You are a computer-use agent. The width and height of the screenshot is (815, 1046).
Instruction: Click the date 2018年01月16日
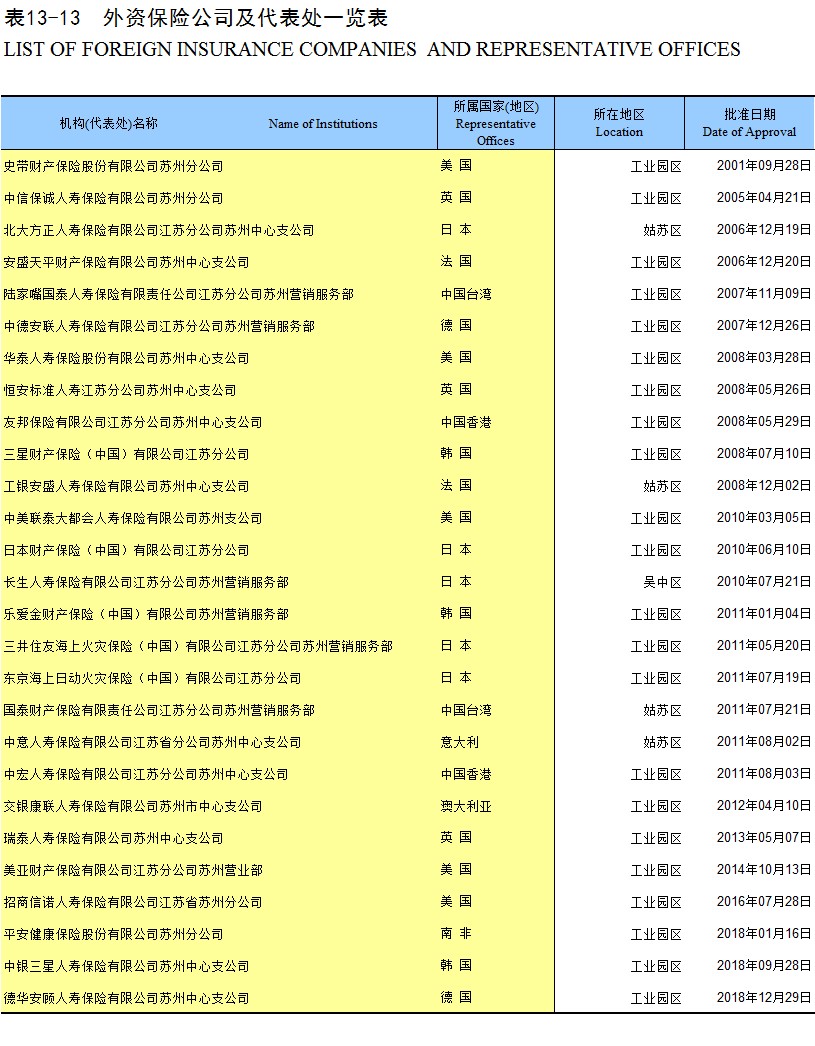pos(764,934)
